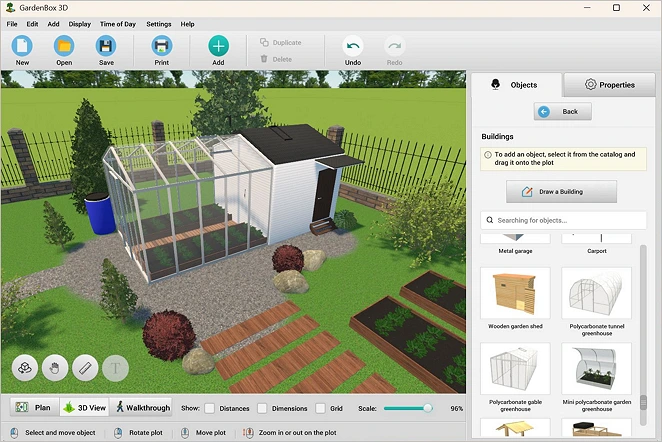This screenshot has height=442, width=662.
Task: Click the search magnifier icon in catalog
Action: [490, 220]
